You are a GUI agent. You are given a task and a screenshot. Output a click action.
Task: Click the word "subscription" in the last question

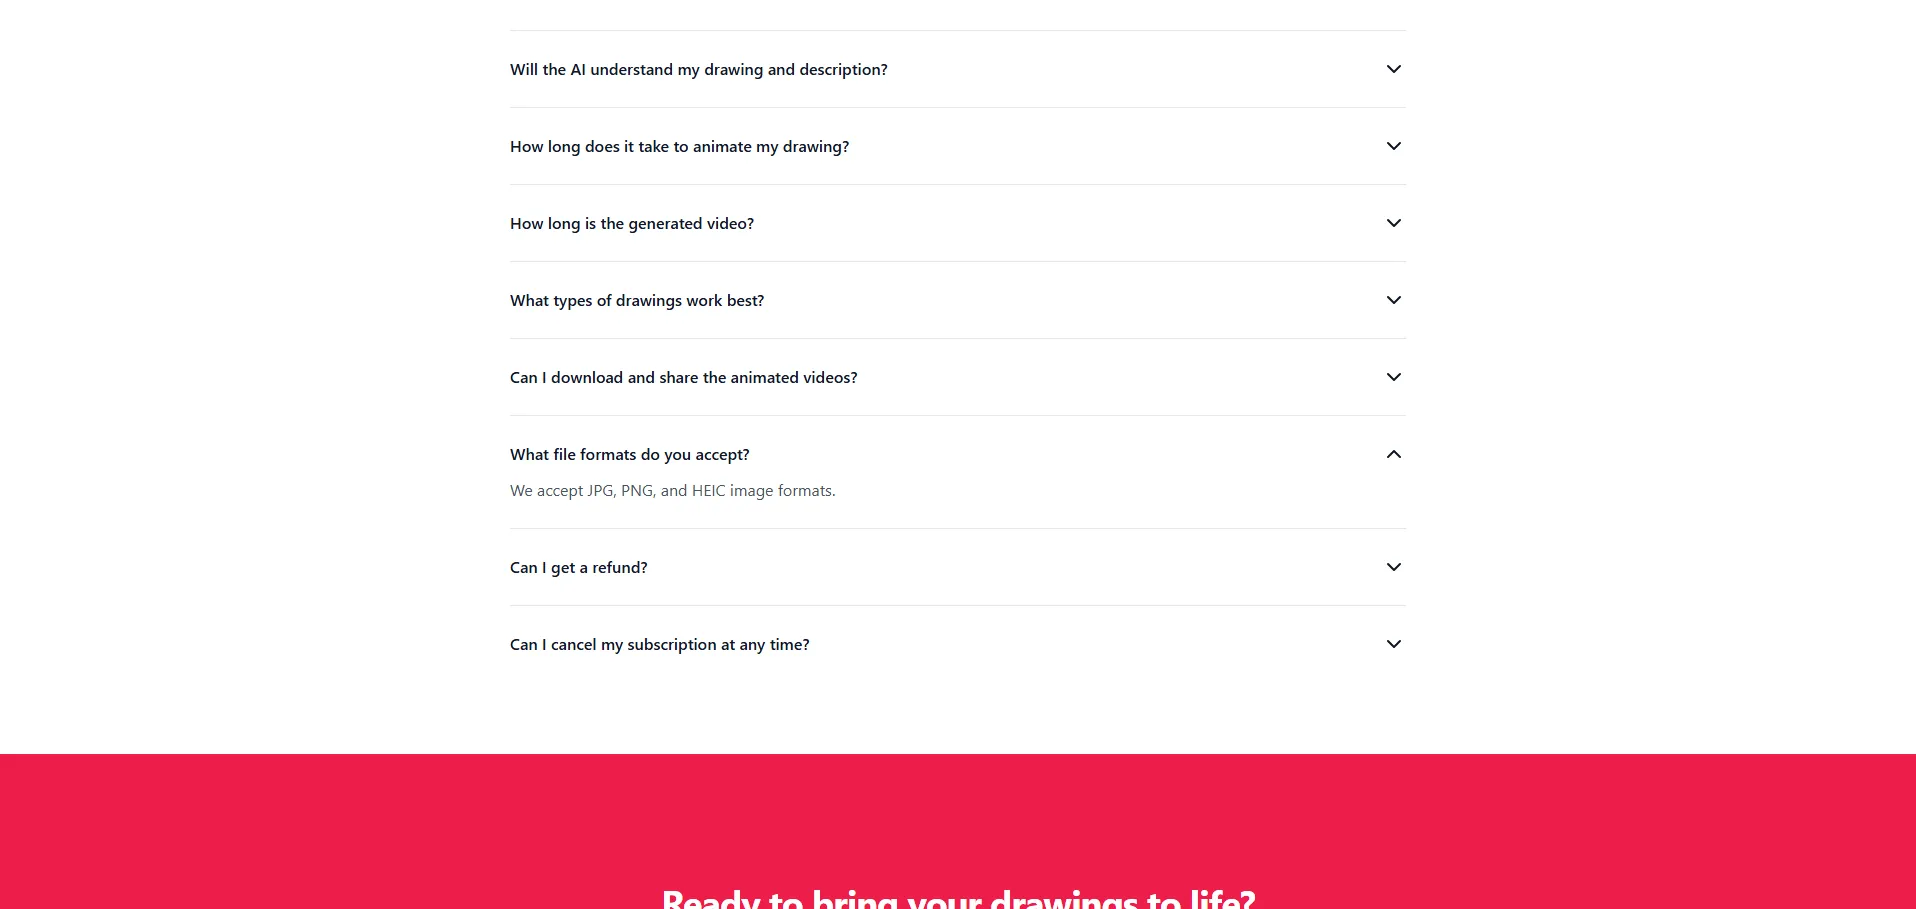671,645
